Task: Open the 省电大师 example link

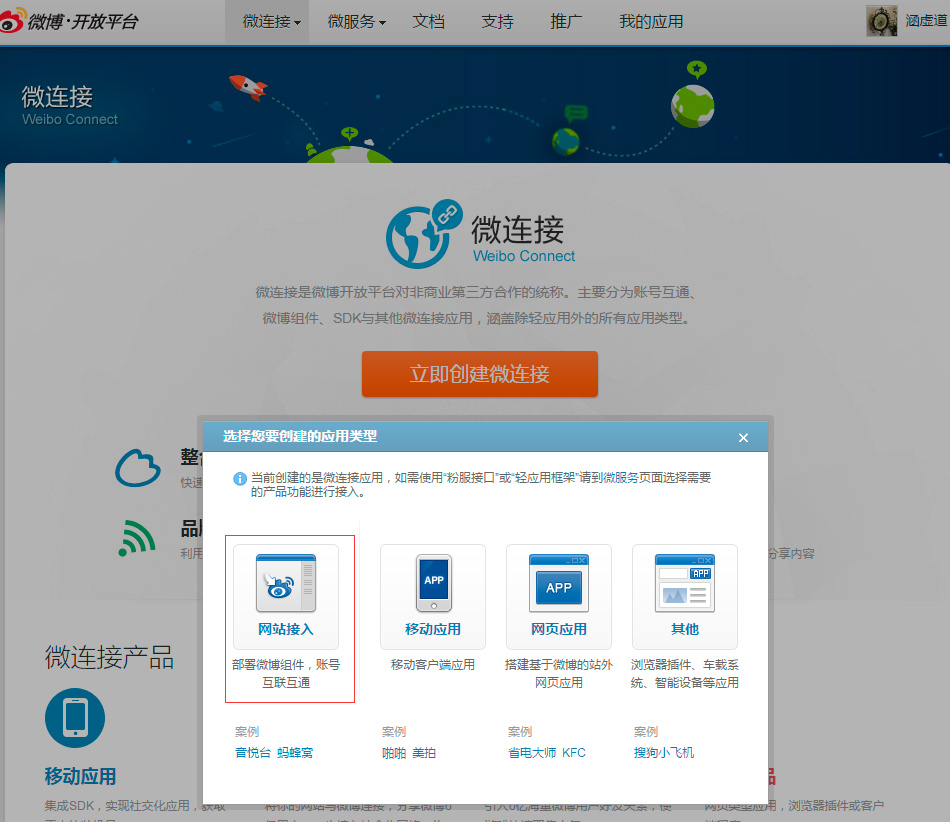Action: (x=532, y=753)
